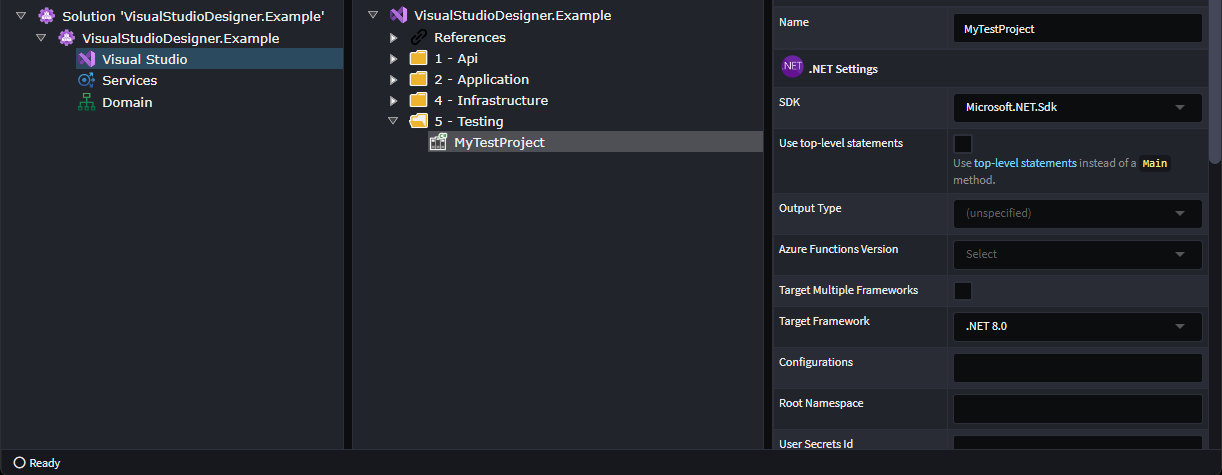
Task: Click the Name input field
Action: pyautogui.click(x=1078, y=28)
